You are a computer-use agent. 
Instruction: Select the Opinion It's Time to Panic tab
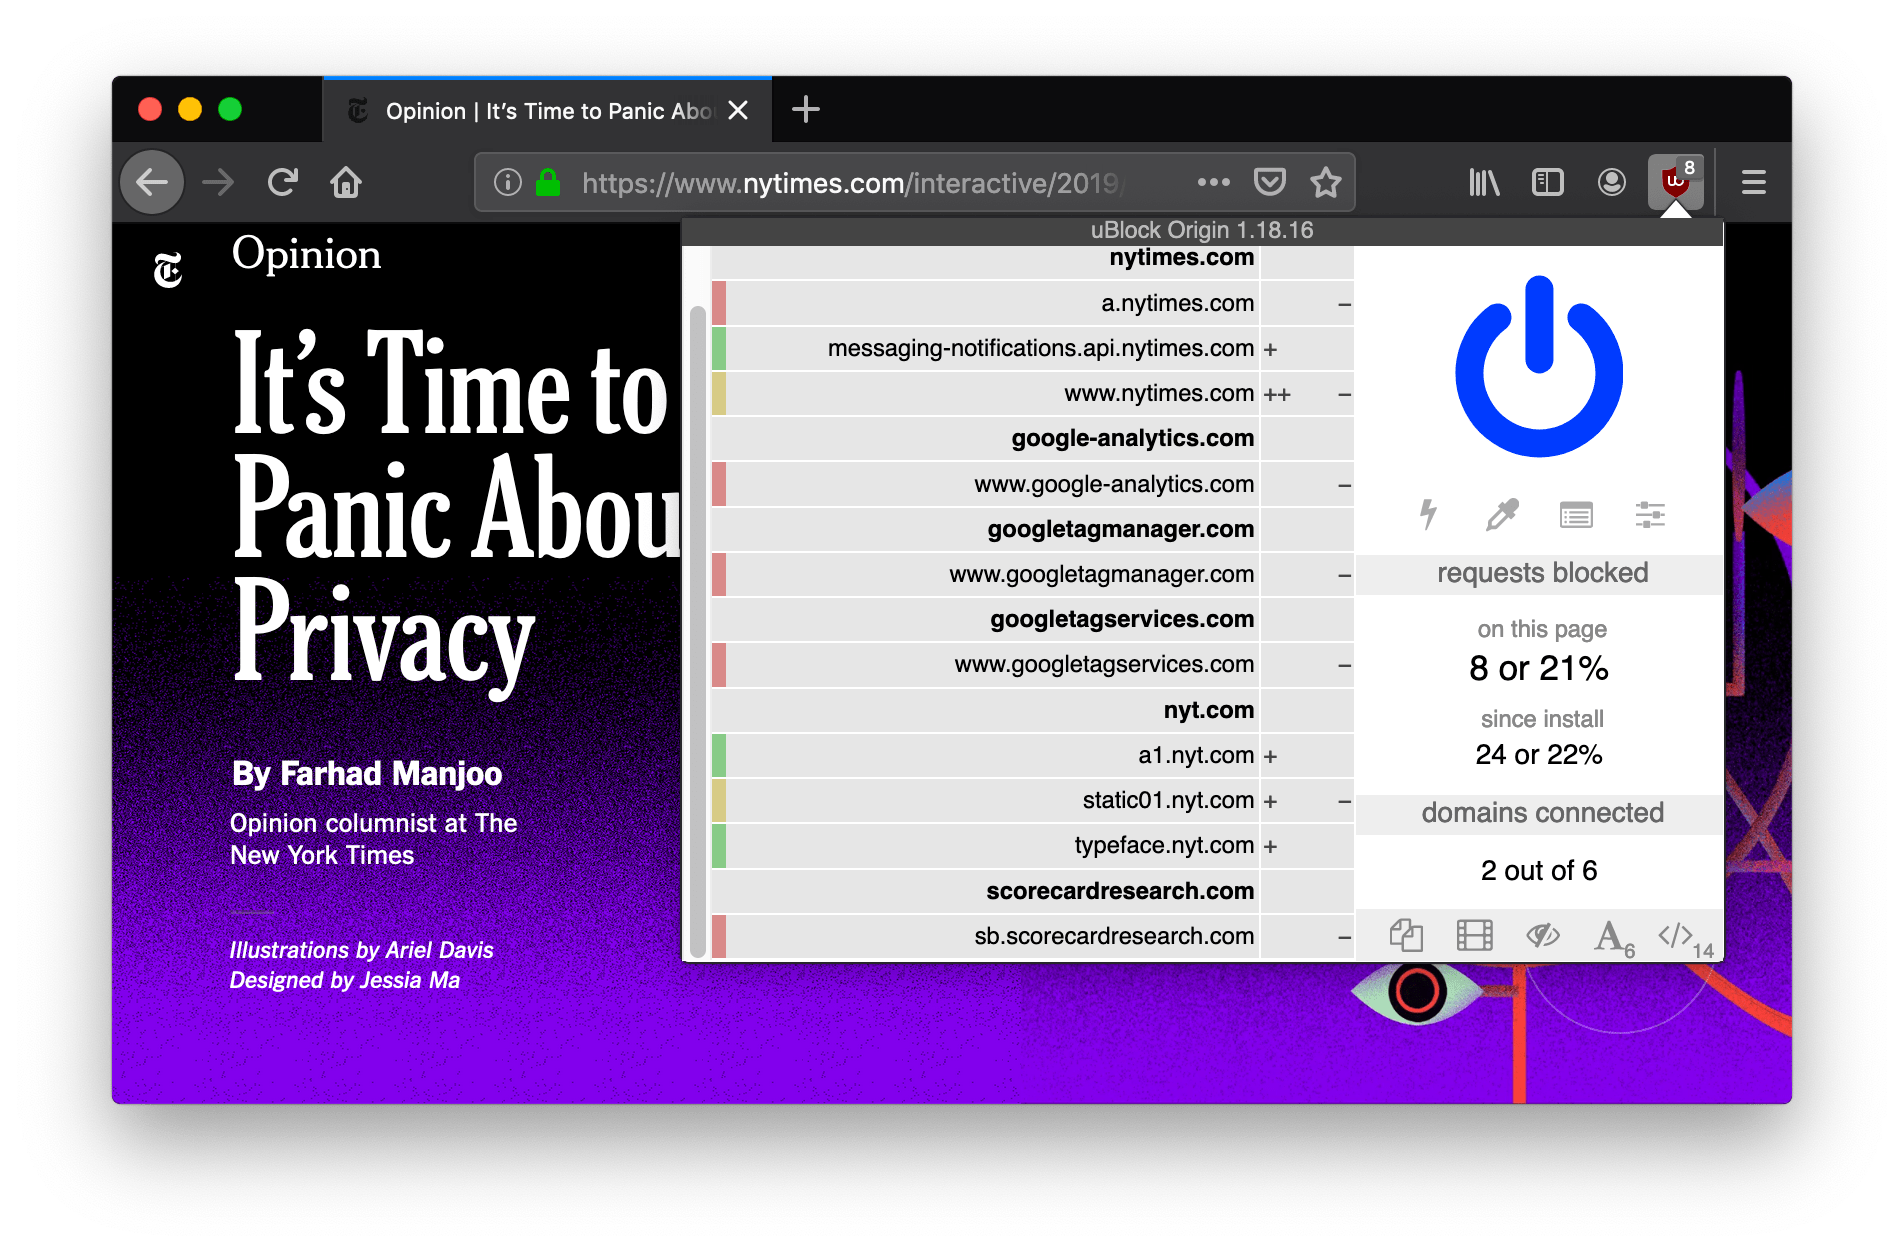pyautogui.click(x=547, y=110)
